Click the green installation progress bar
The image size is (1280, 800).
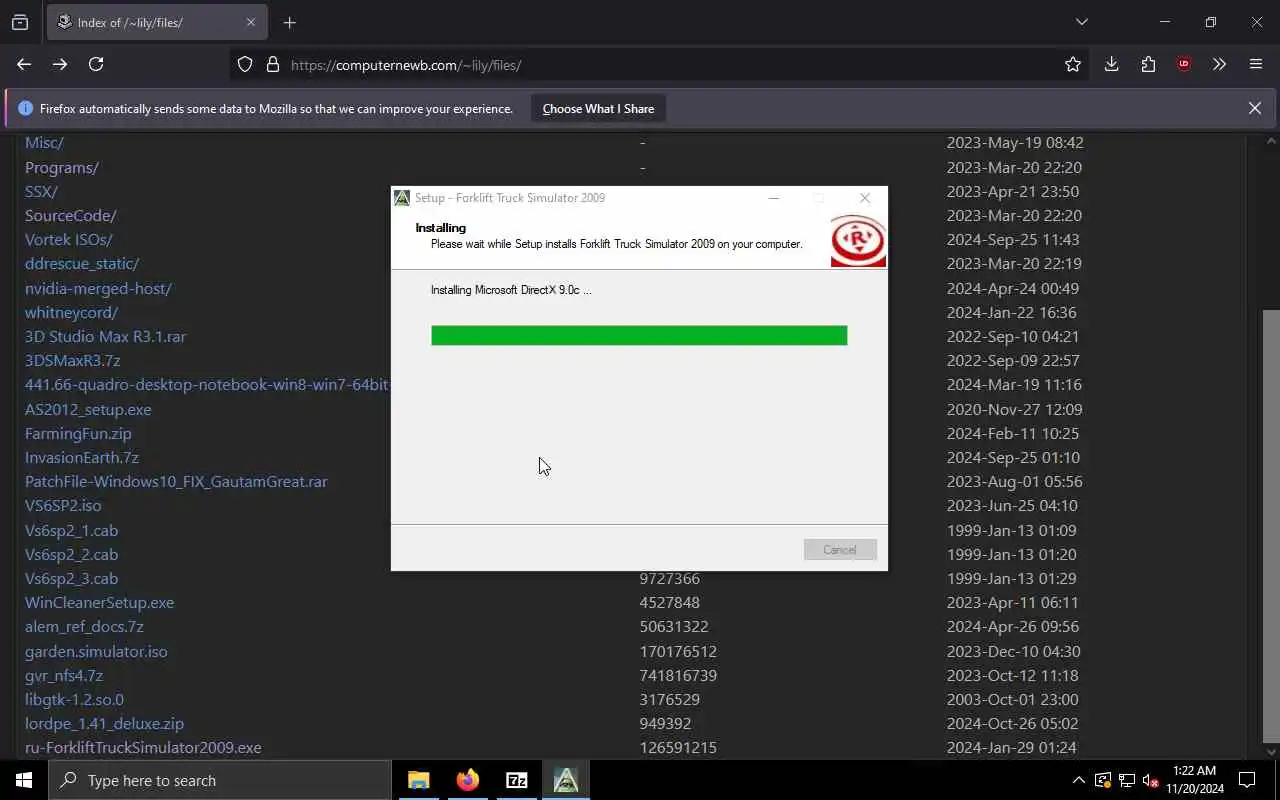(639, 335)
